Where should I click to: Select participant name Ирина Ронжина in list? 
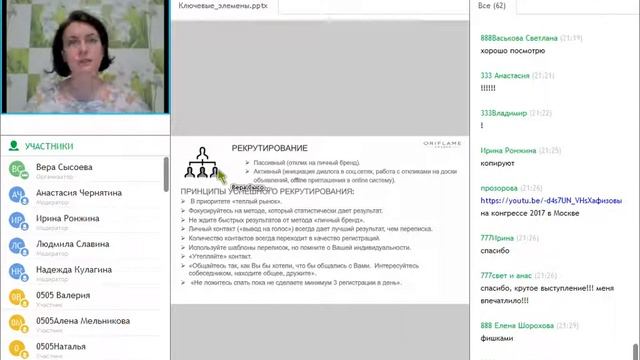click(x=67, y=218)
